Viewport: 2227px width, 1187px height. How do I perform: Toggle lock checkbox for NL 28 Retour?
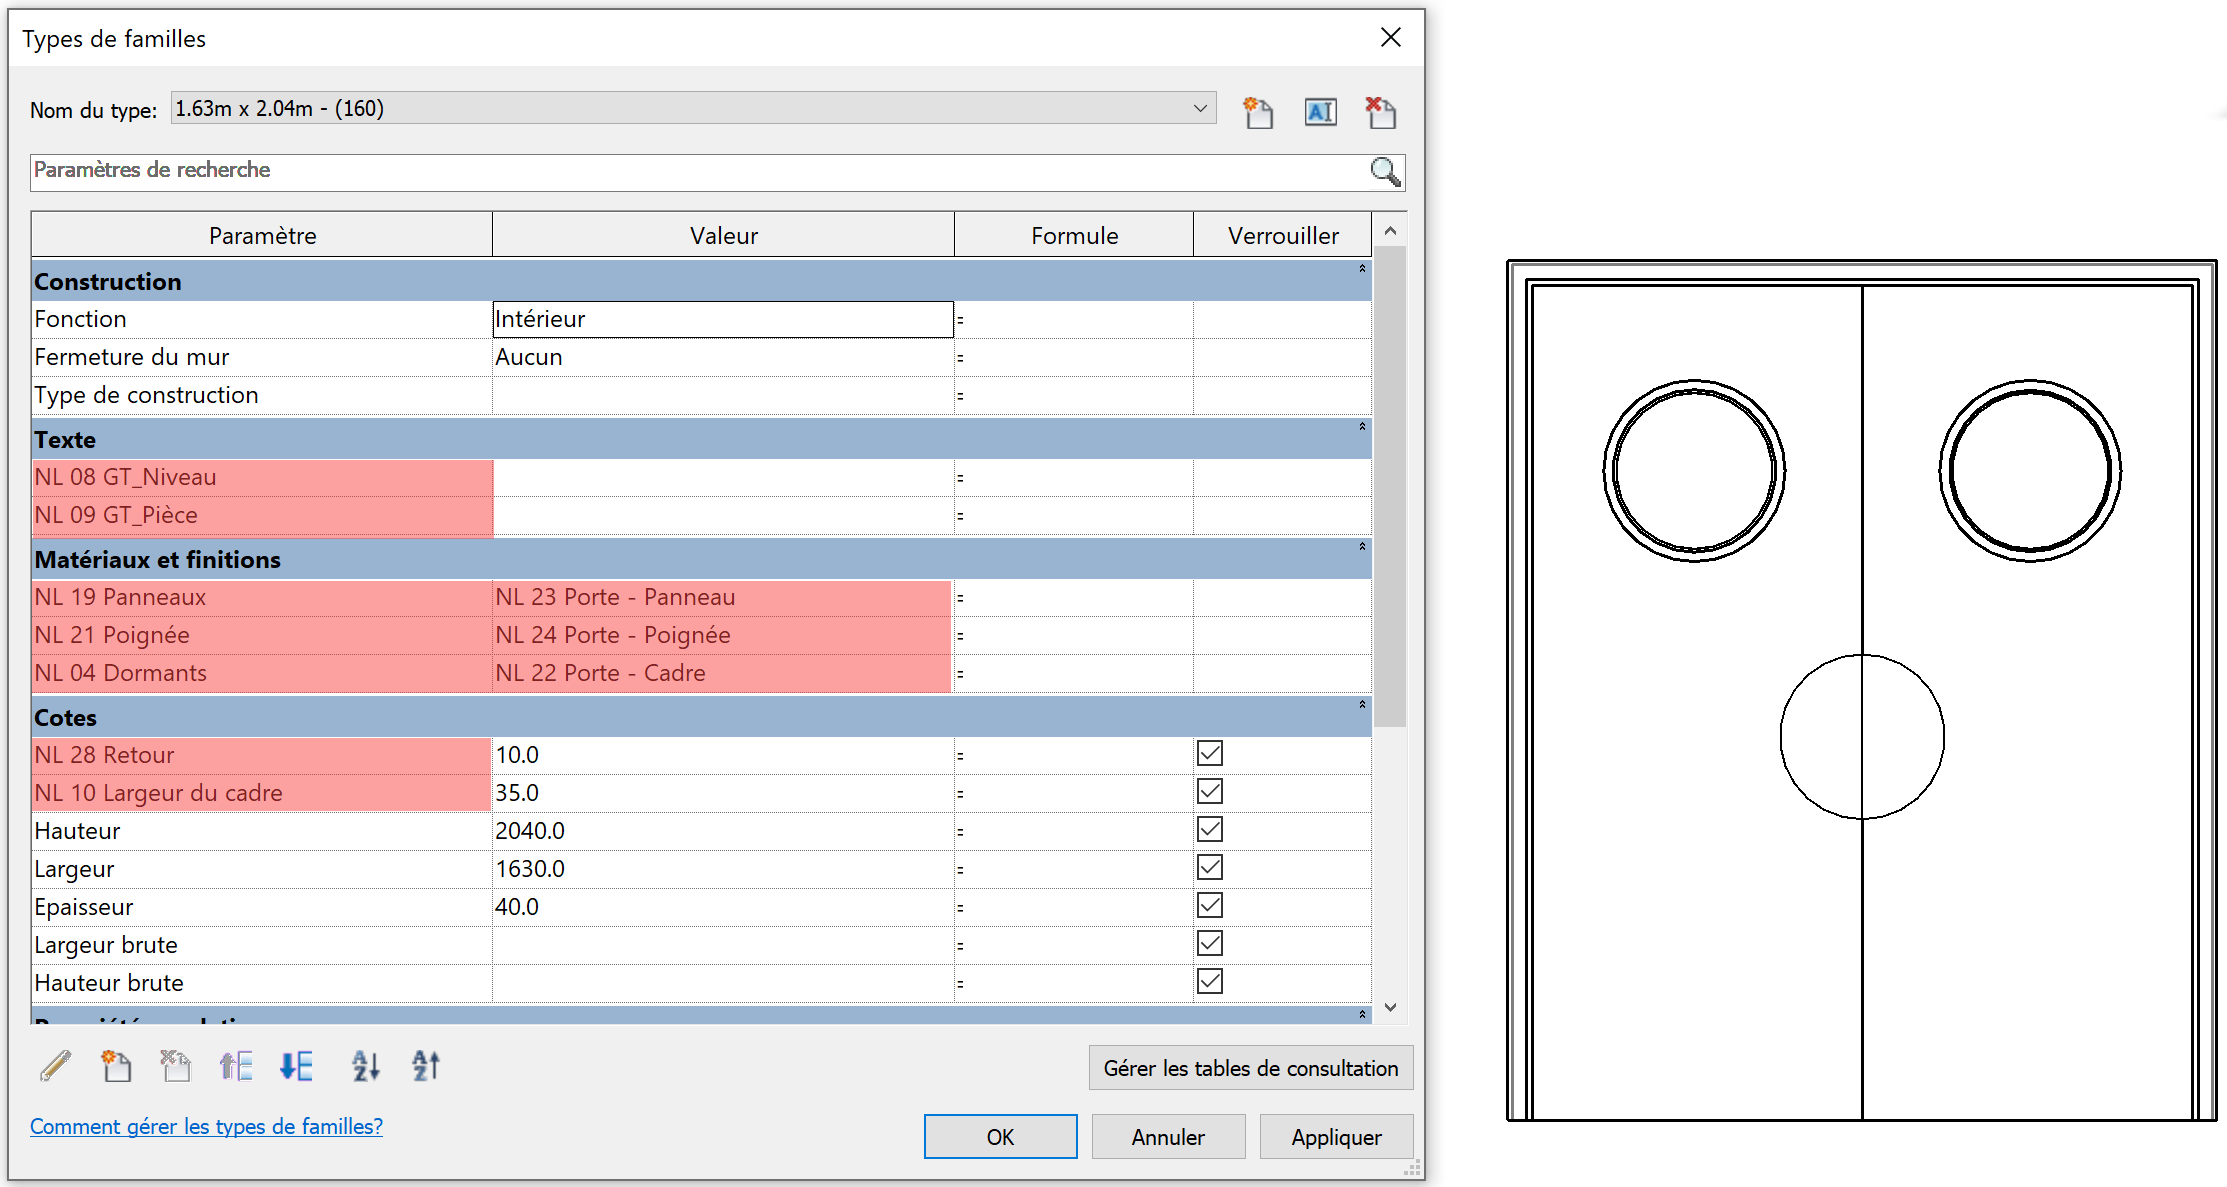(1210, 754)
